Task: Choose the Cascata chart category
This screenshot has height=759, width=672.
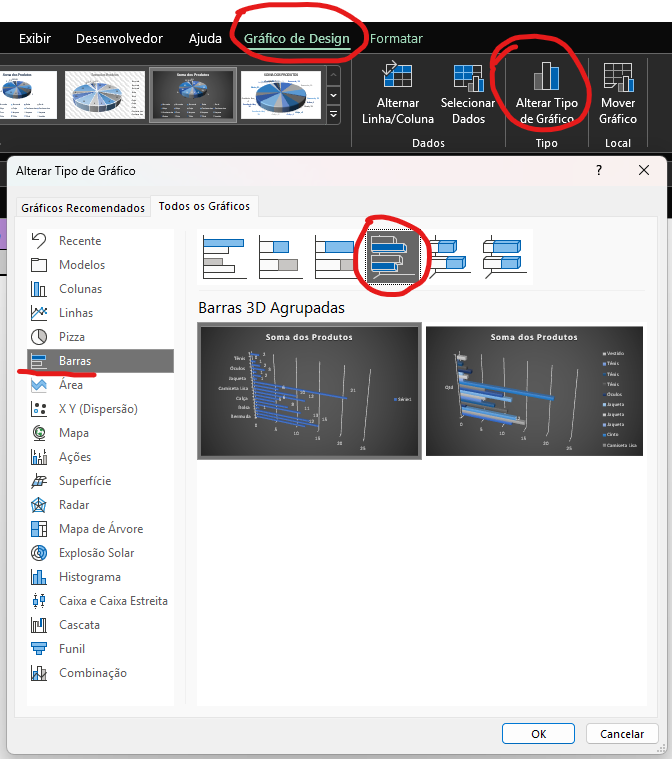Action: 100,625
